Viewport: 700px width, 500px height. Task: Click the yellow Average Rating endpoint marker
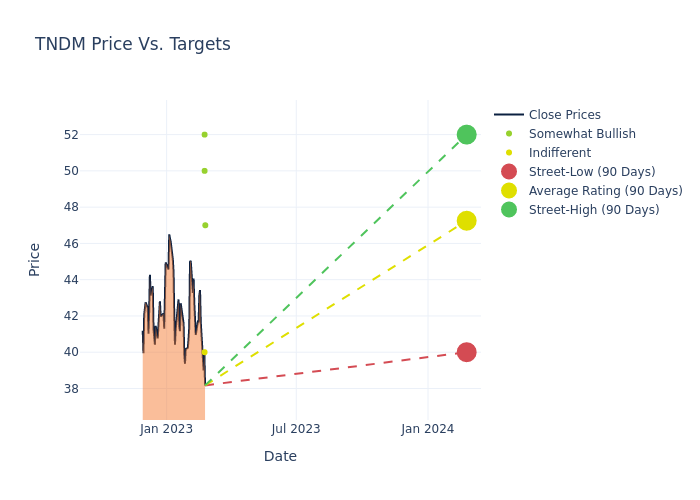466,221
